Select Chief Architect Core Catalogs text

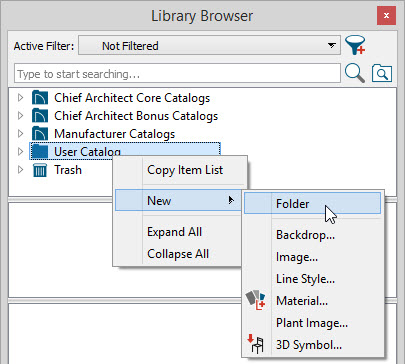[132, 98]
